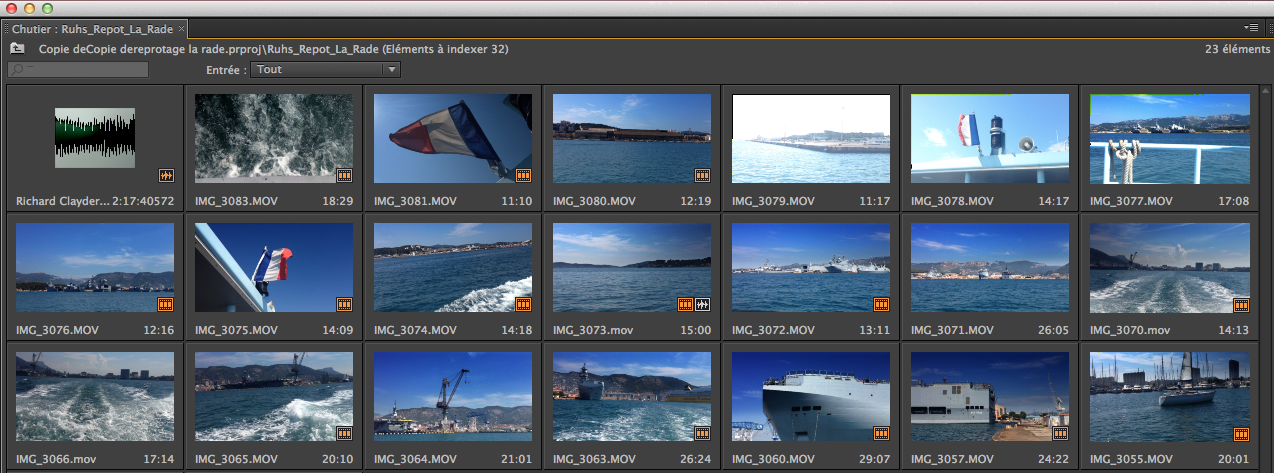
Task: Select the IMG_3080.MOV clip thumbnail
Action: coord(631,138)
